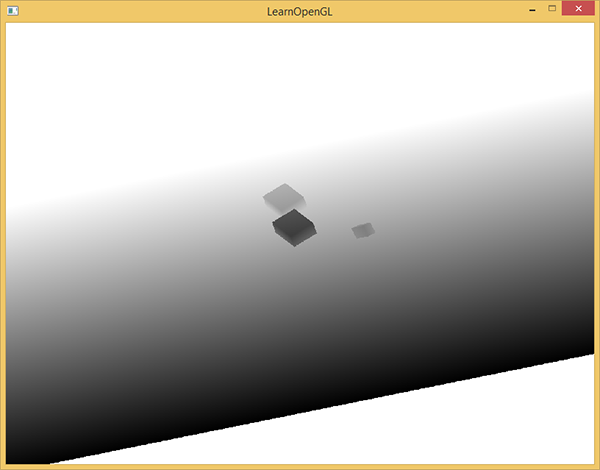Click the white background above the floor plane

300,80
